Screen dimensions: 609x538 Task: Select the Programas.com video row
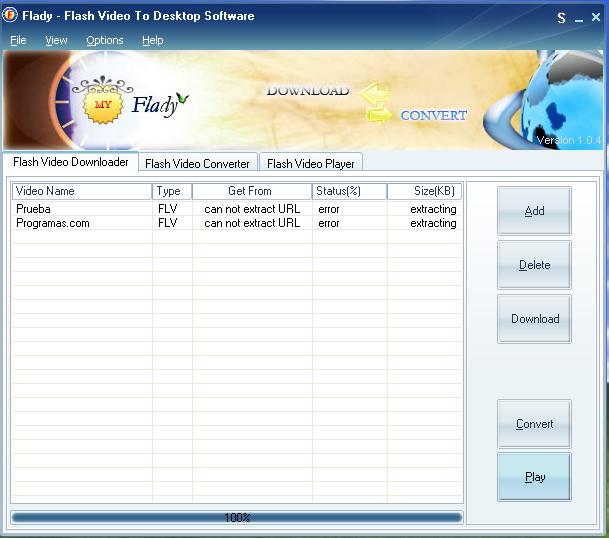(237, 223)
